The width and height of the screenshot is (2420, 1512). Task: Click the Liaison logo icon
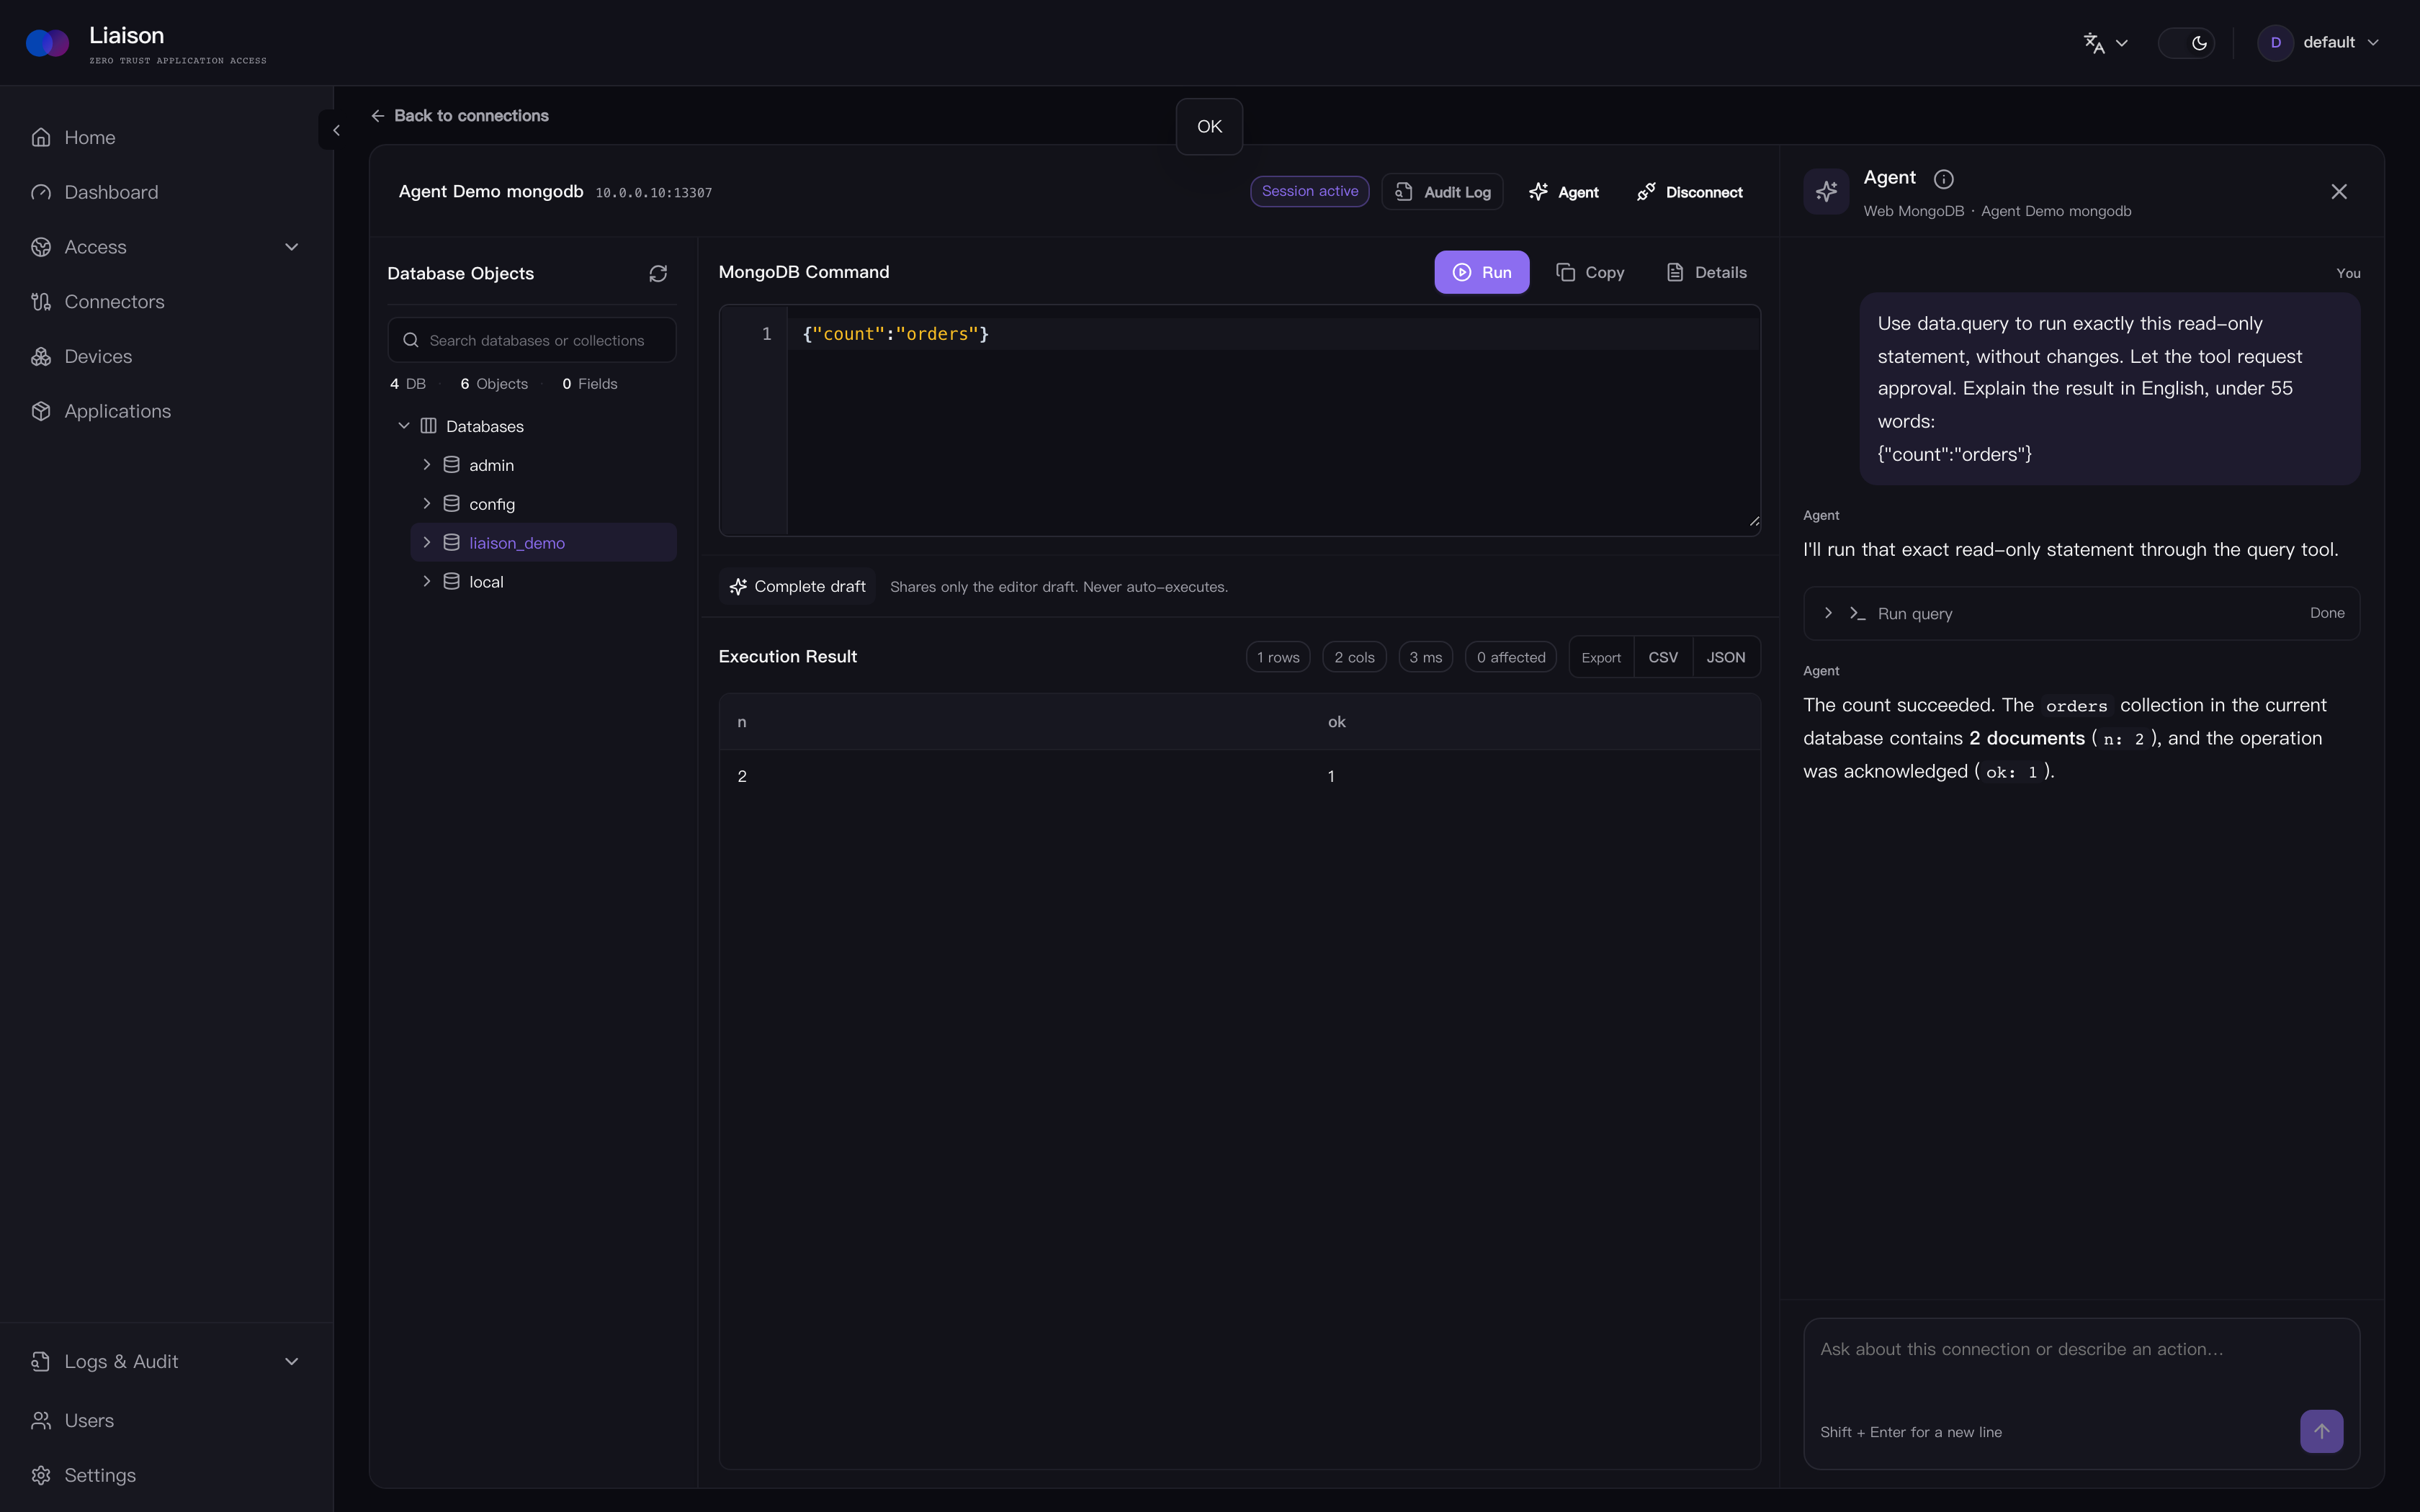47,43
